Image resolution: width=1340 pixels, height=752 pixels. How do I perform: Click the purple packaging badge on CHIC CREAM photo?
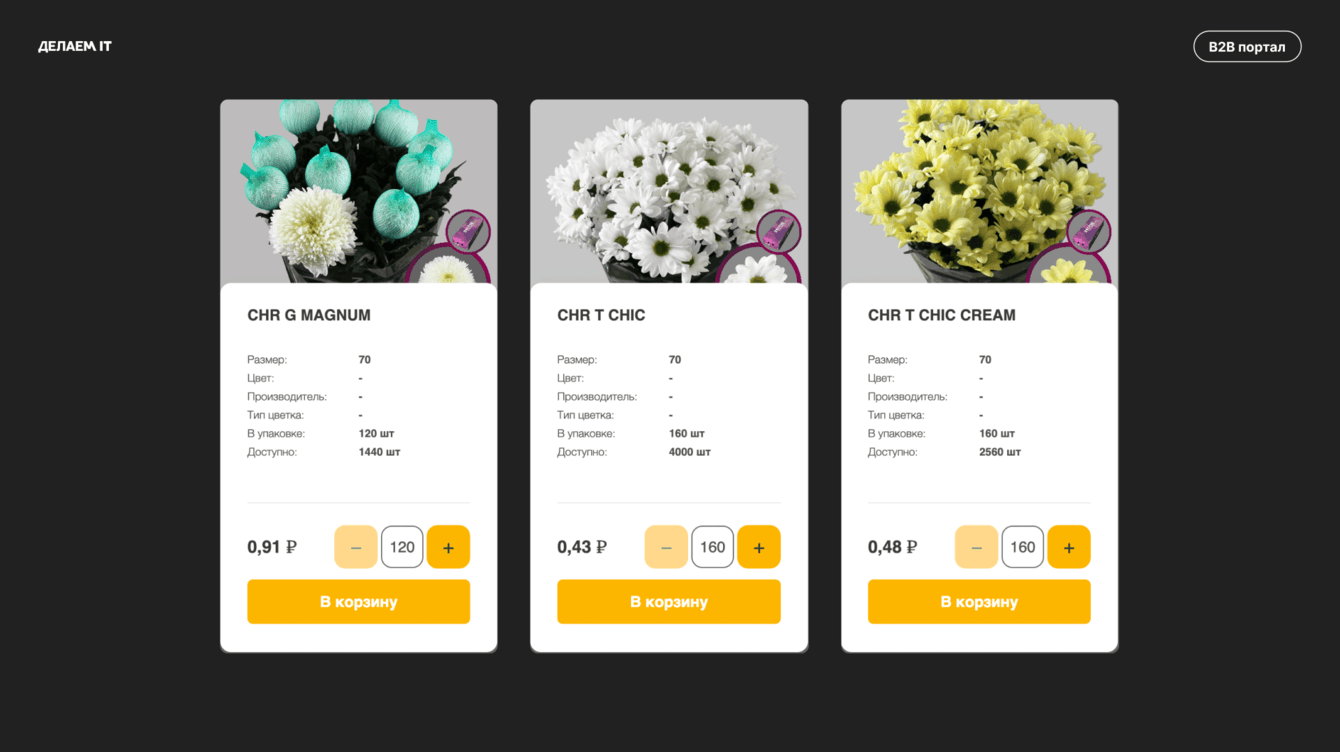[1089, 232]
